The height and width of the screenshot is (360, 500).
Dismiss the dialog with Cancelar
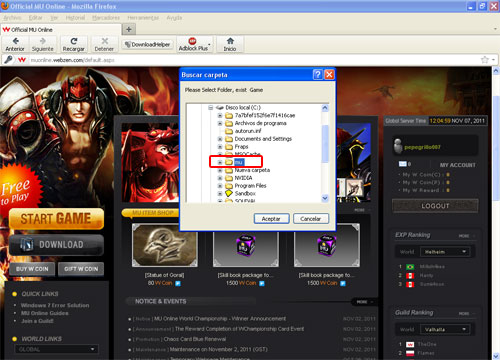point(311,219)
